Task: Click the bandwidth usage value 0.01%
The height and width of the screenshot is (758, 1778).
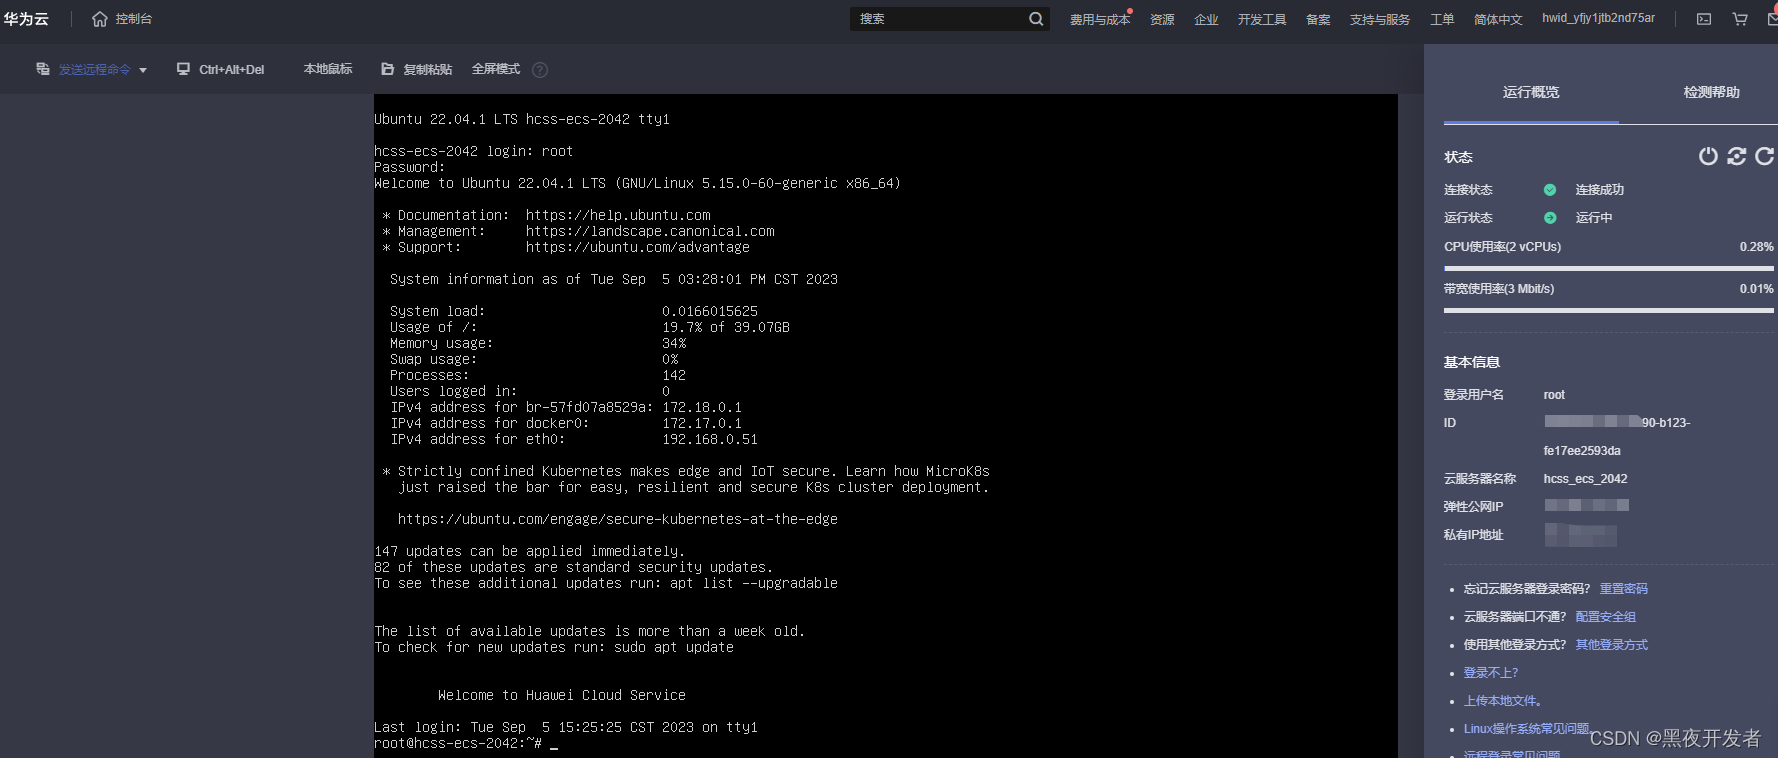Action: point(1756,289)
